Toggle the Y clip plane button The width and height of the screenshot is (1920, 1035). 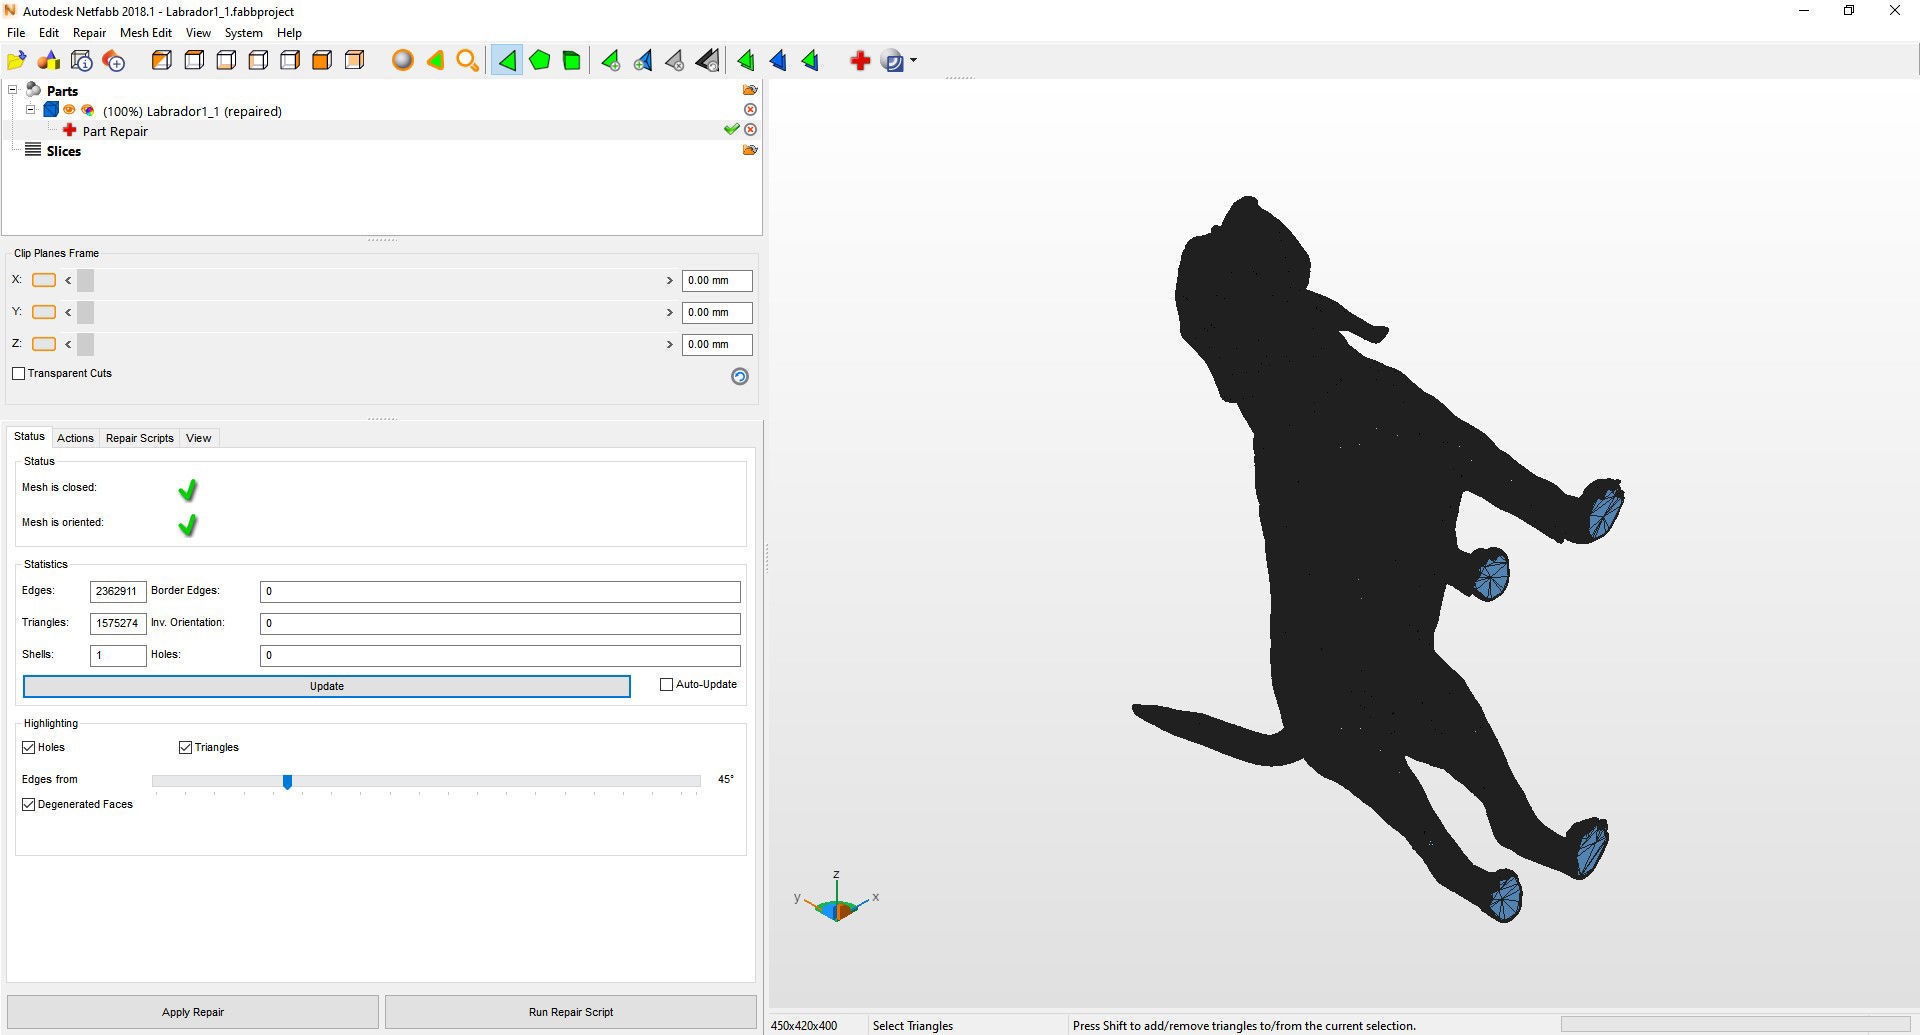(44, 312)
